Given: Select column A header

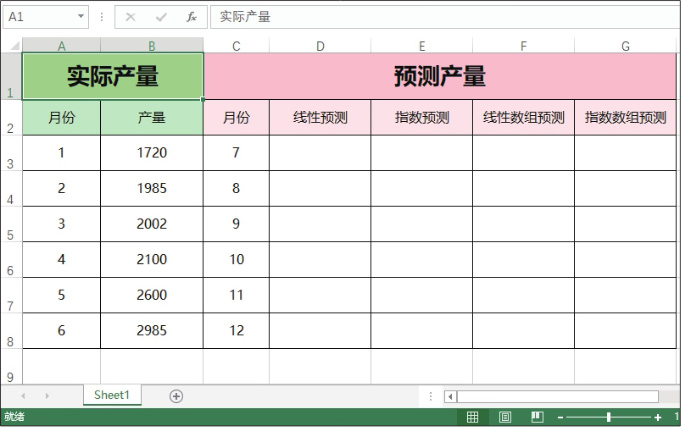Looking at the screenshot, I should 61,46.
